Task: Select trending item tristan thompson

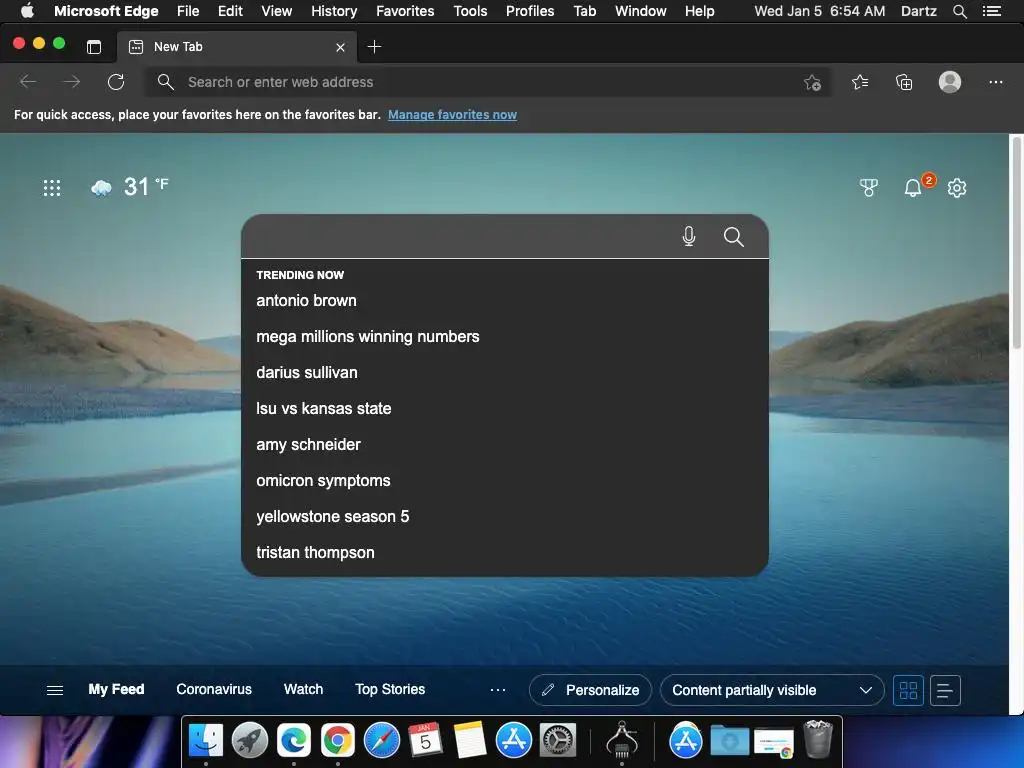Action: tap(504, 552)
